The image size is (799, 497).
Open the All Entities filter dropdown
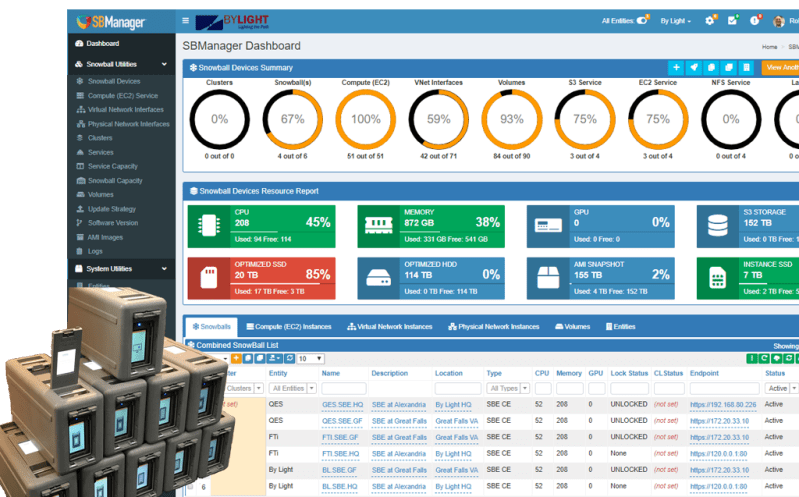click(x=292, y=388)
